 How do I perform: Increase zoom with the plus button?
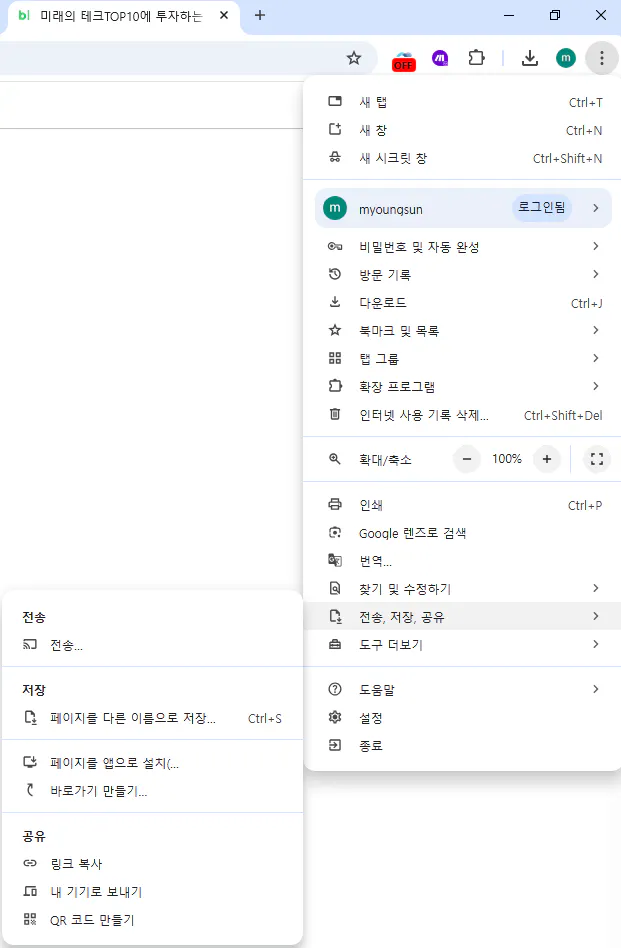(547, 459)
